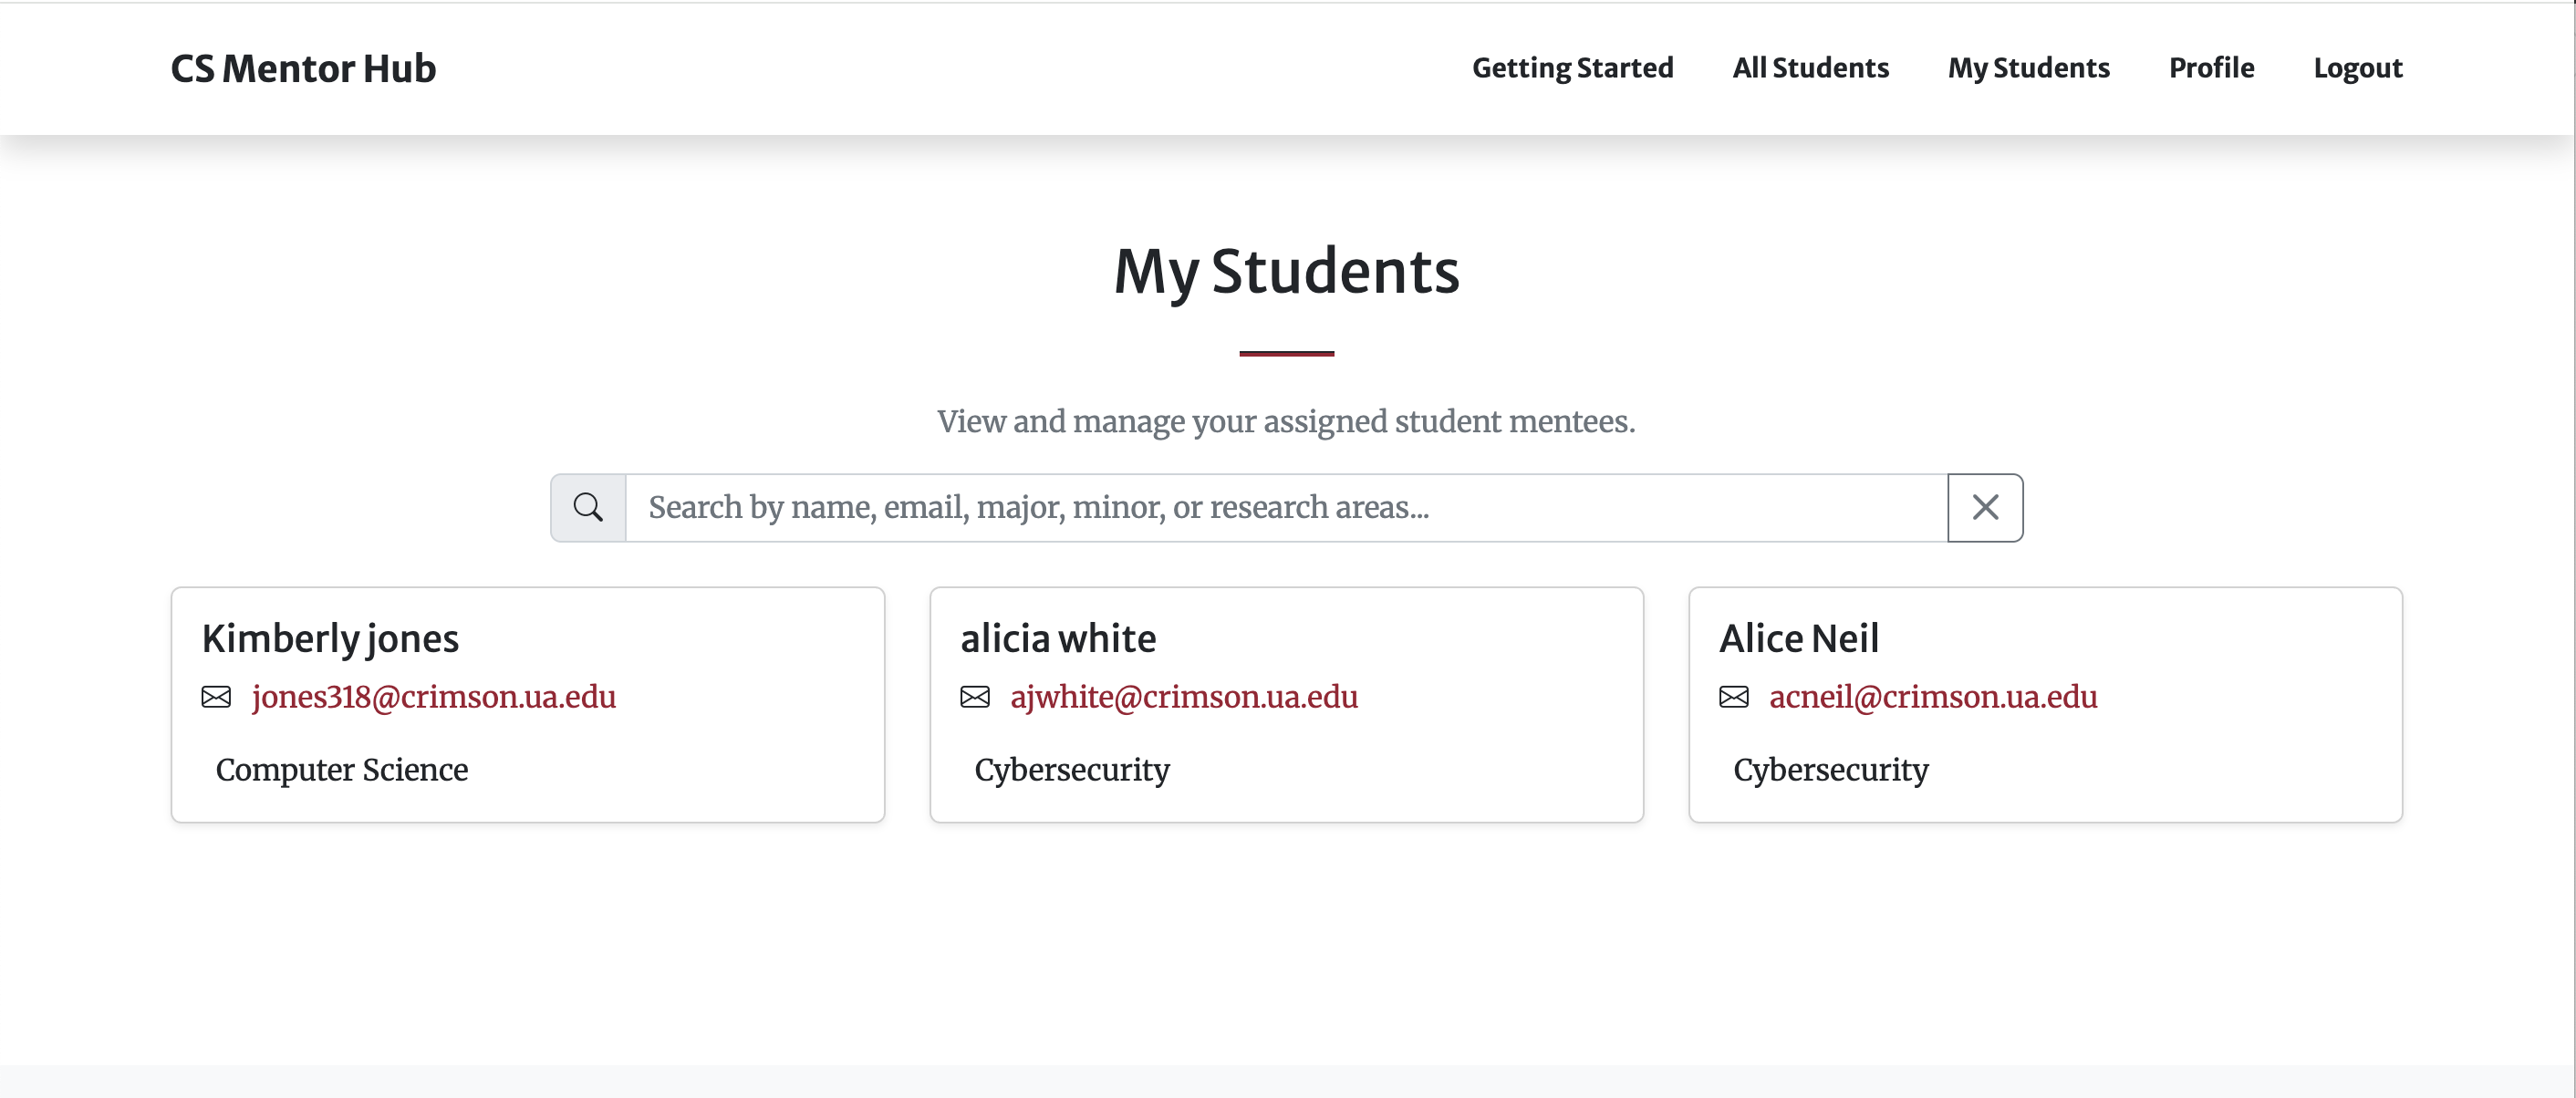Click the search magnifier icon
Screen dimensions: 2576x1098
point(588,507)
